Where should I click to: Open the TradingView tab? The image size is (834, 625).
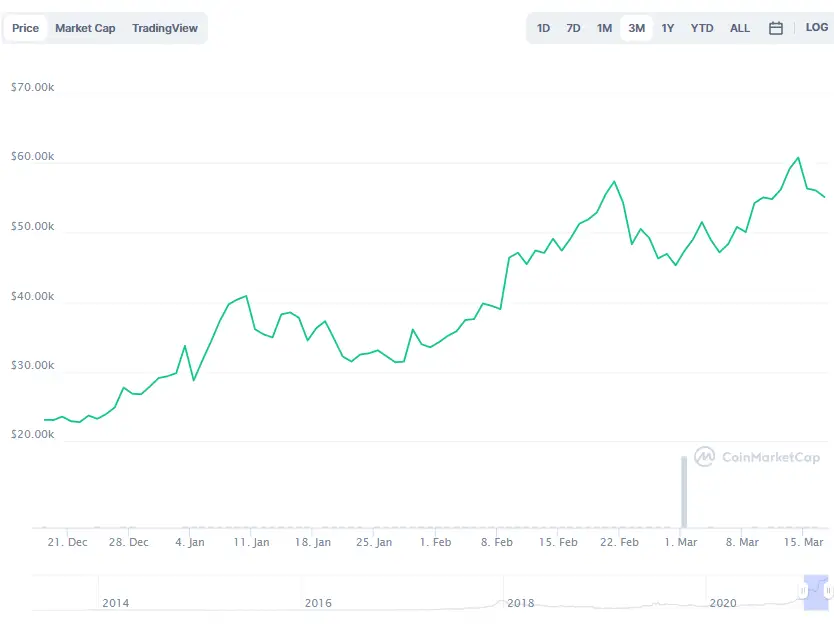click(165, 28)
